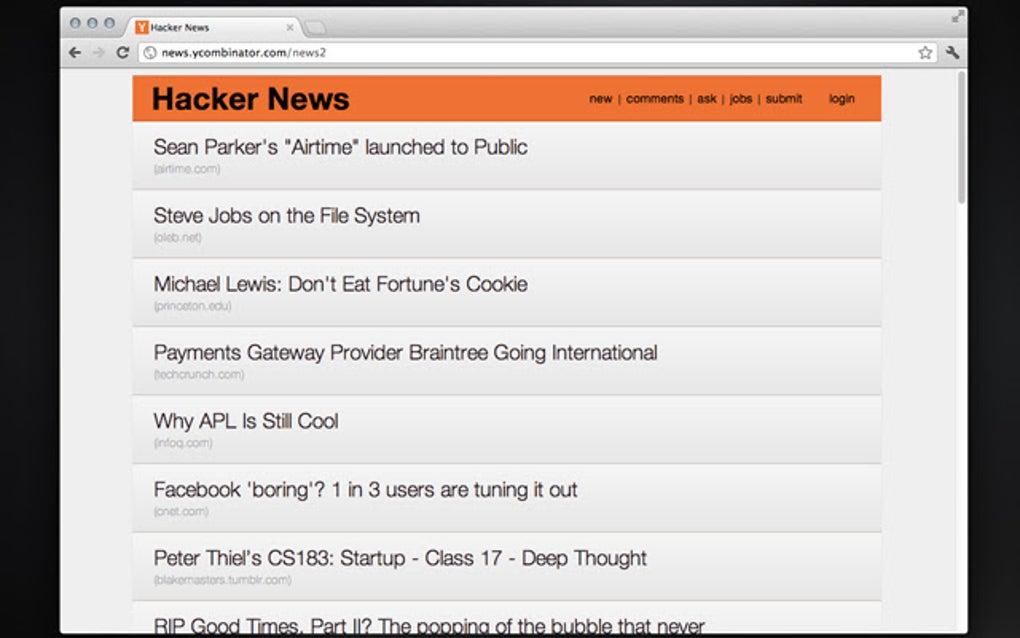Open "Steve Jobs on the File System" story
Screen dimensions: 1020x638
click(287, 215)
